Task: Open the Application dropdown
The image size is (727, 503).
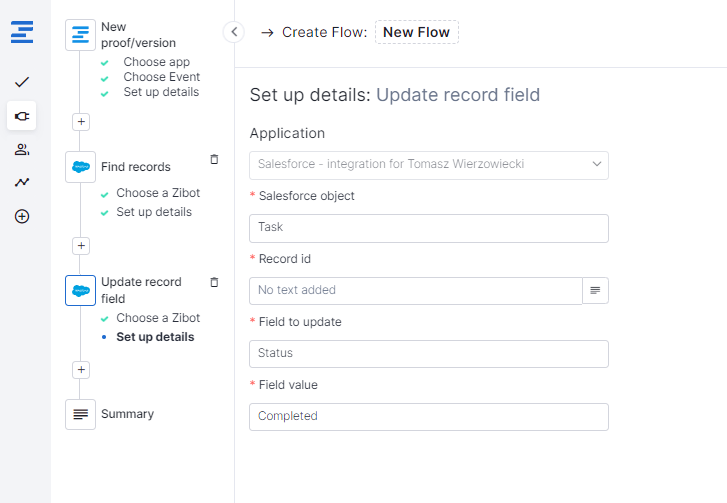Action: pos(429,165)
